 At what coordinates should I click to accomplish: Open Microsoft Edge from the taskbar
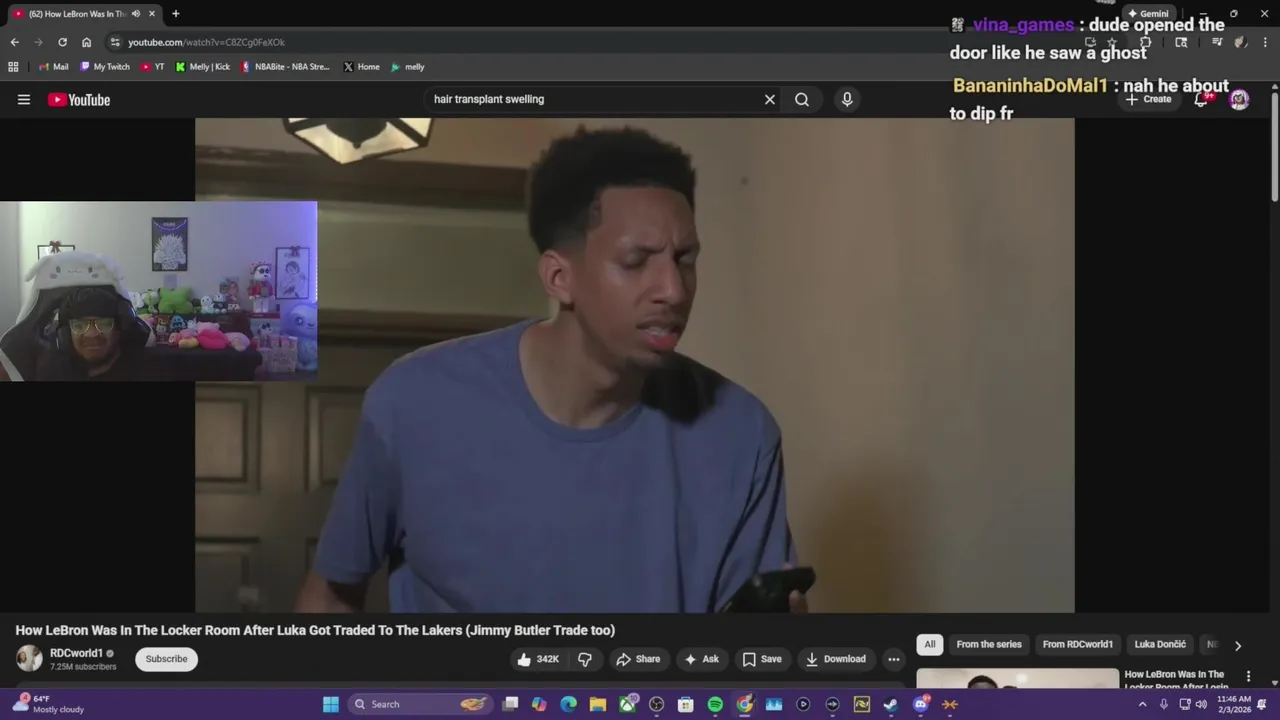click(568, 704)
